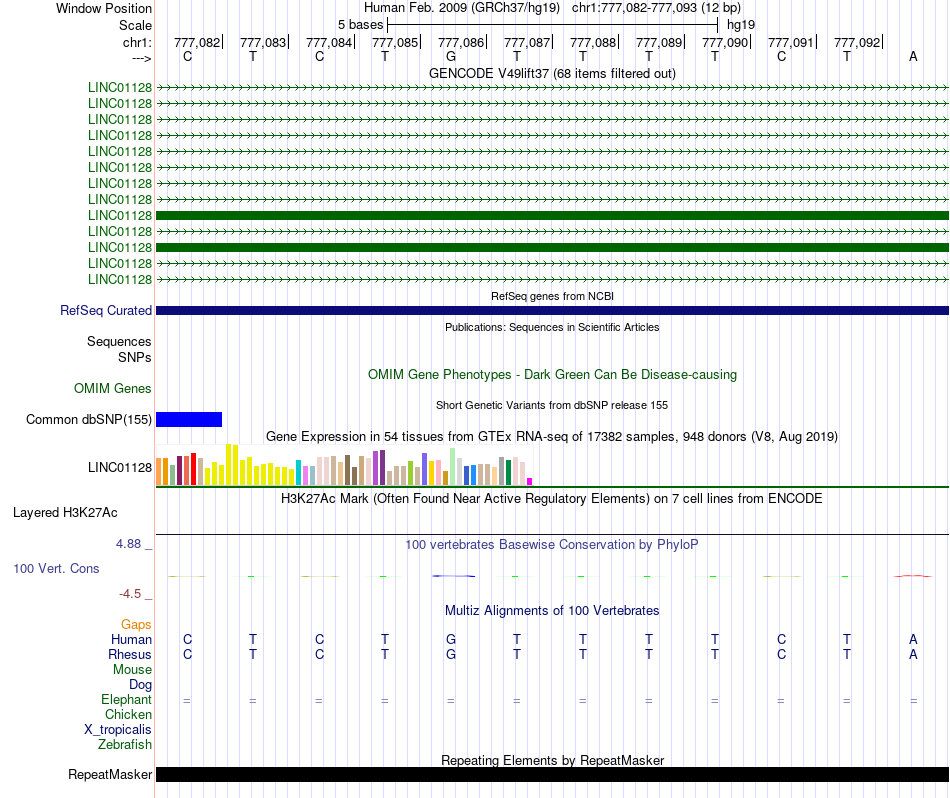This screenshot has width=950, height=798.
Task: Click the orange 'Gaps' label
Action: (x=136, y=624)
